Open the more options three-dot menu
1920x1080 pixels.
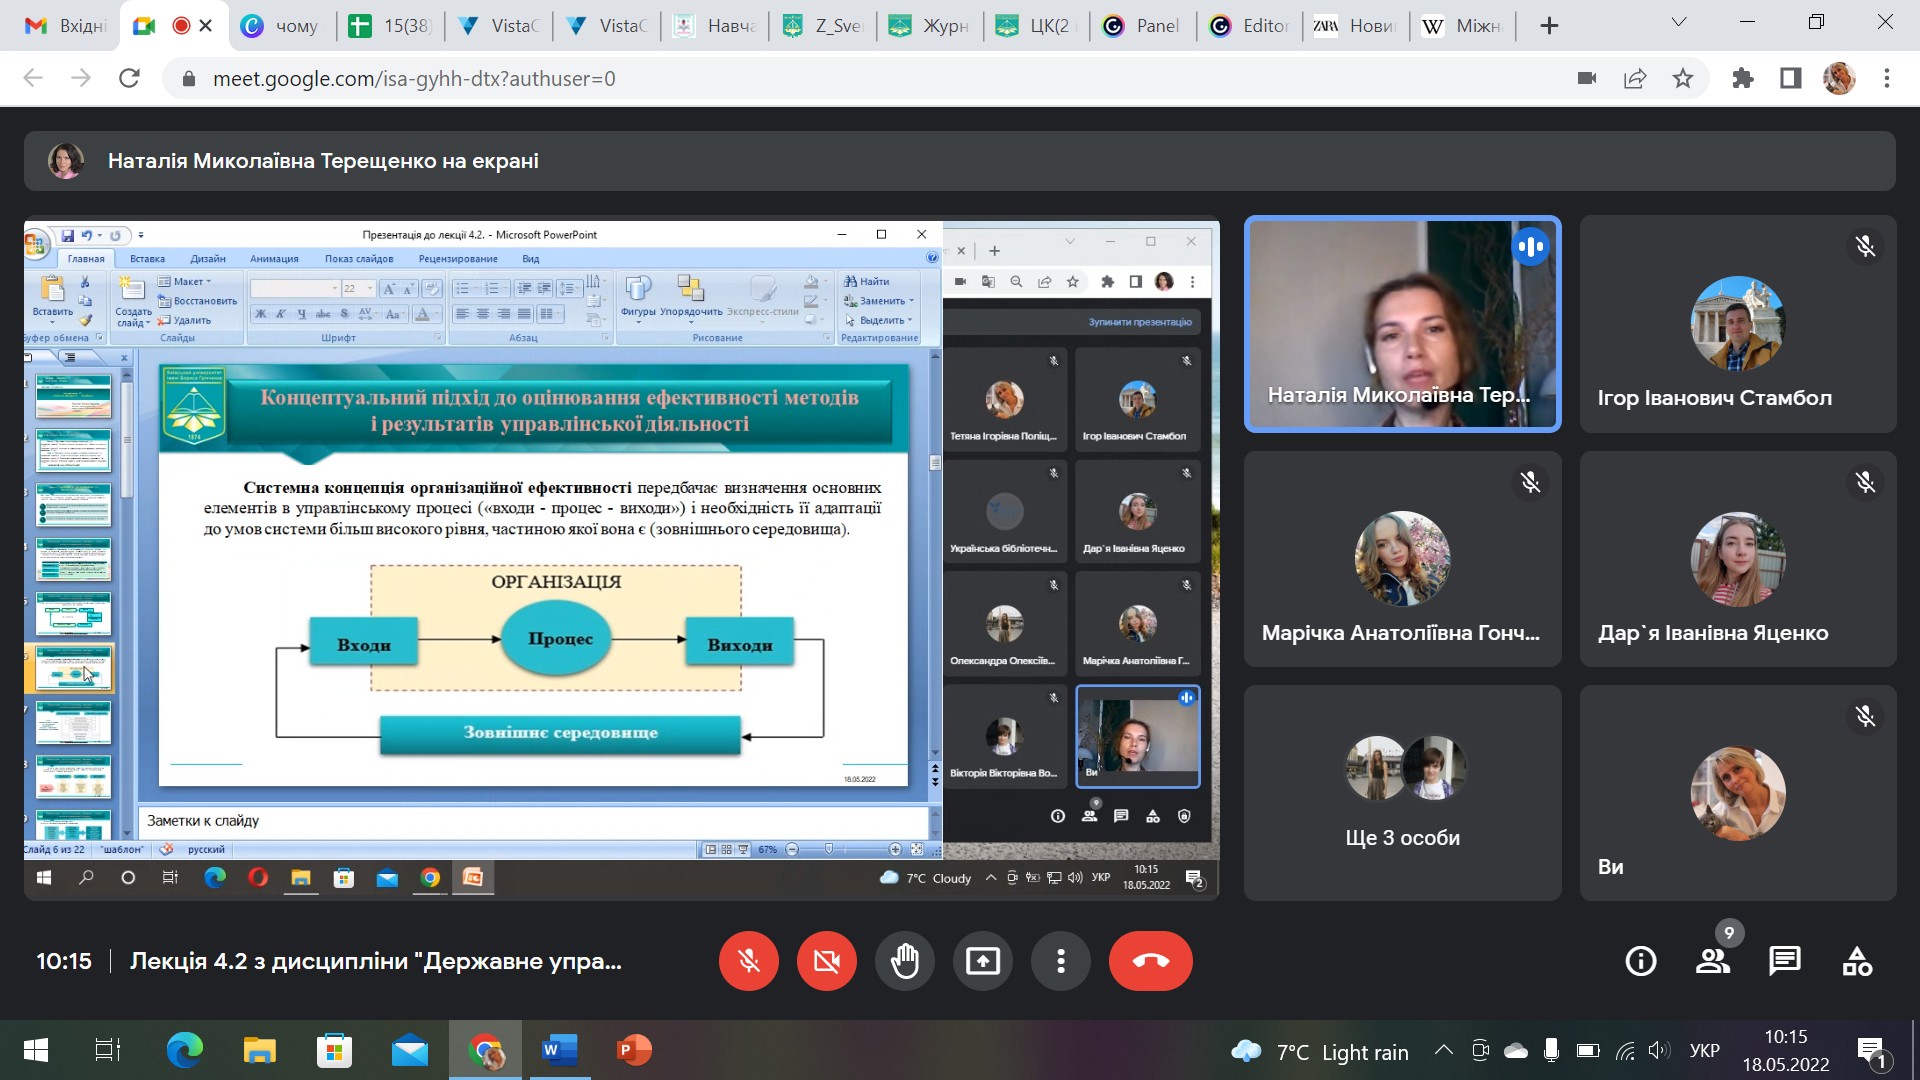(1060, 961)
